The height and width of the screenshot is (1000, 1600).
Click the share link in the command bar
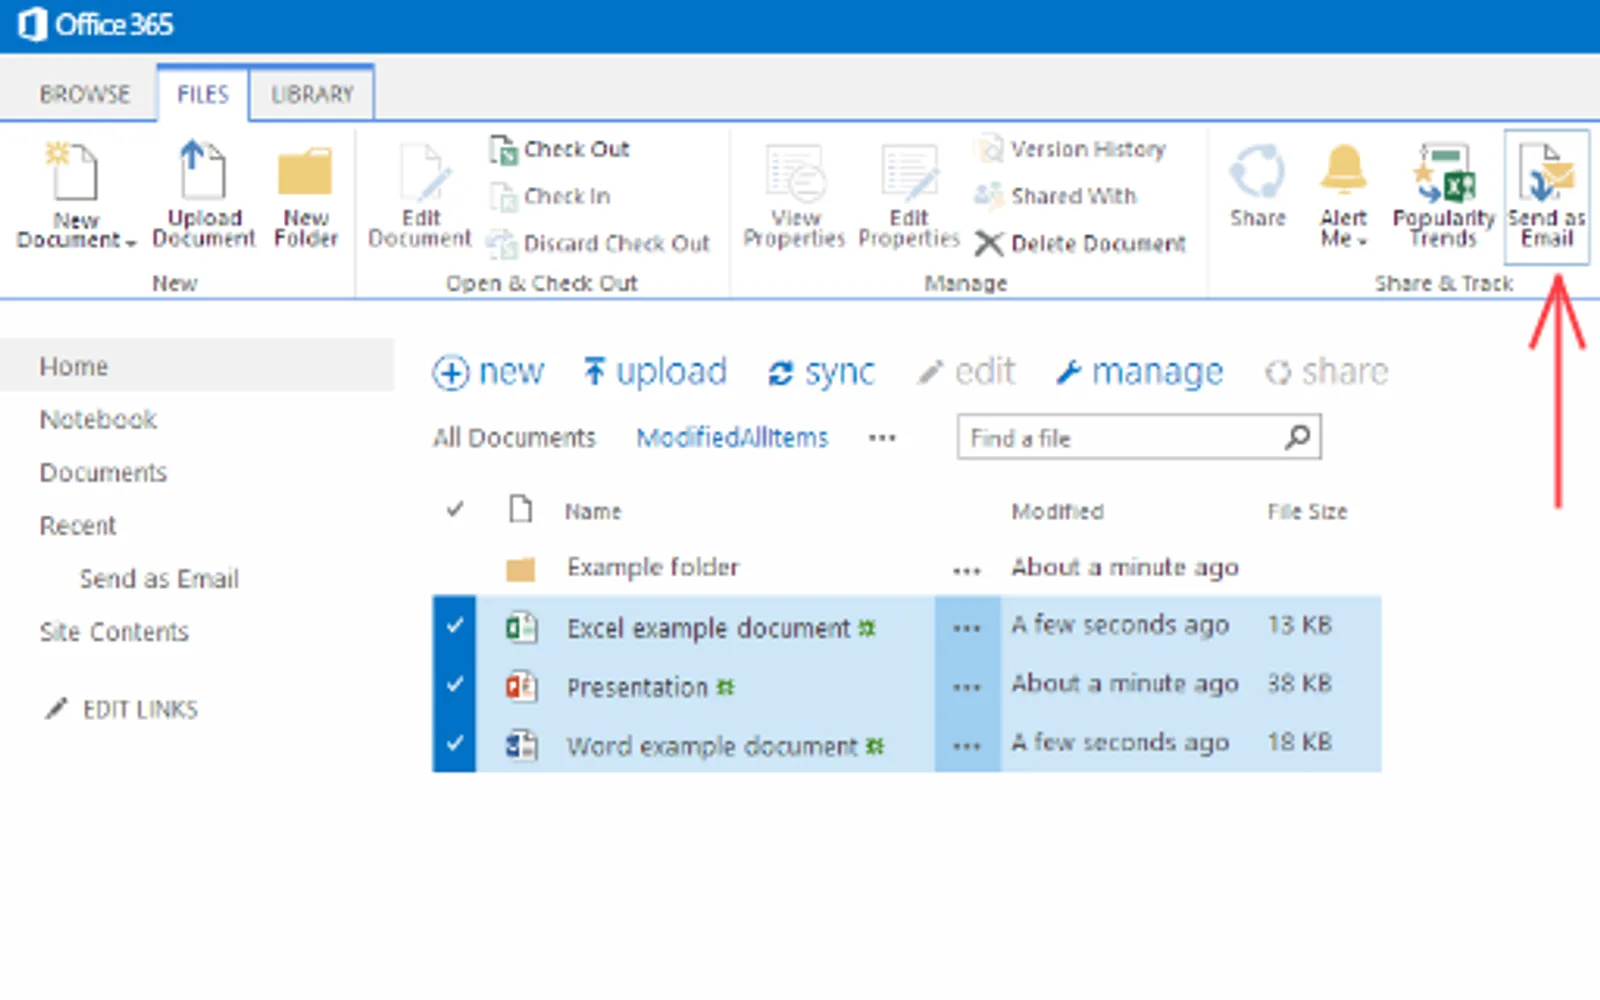pos(1326,372)
